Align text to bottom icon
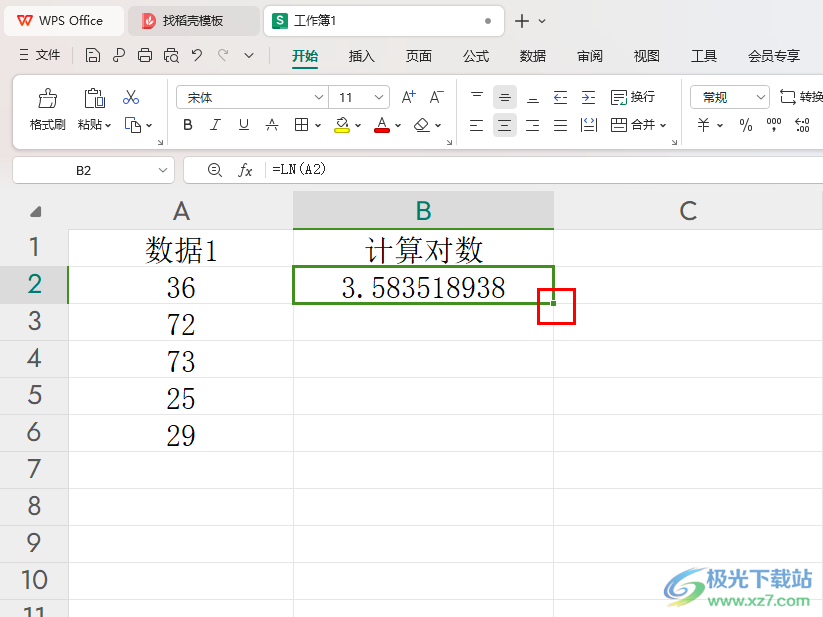The width and height of the screenshot is (823, 617). (533, 98)
